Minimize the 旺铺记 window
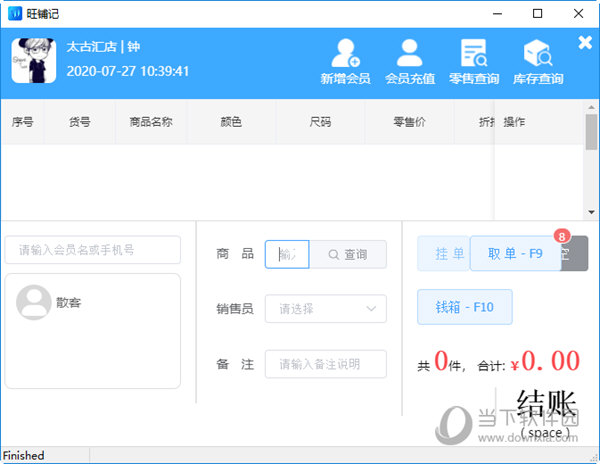The height and width of the screenshot is (464, 600). pyautogui.click(x=497, y=14)
